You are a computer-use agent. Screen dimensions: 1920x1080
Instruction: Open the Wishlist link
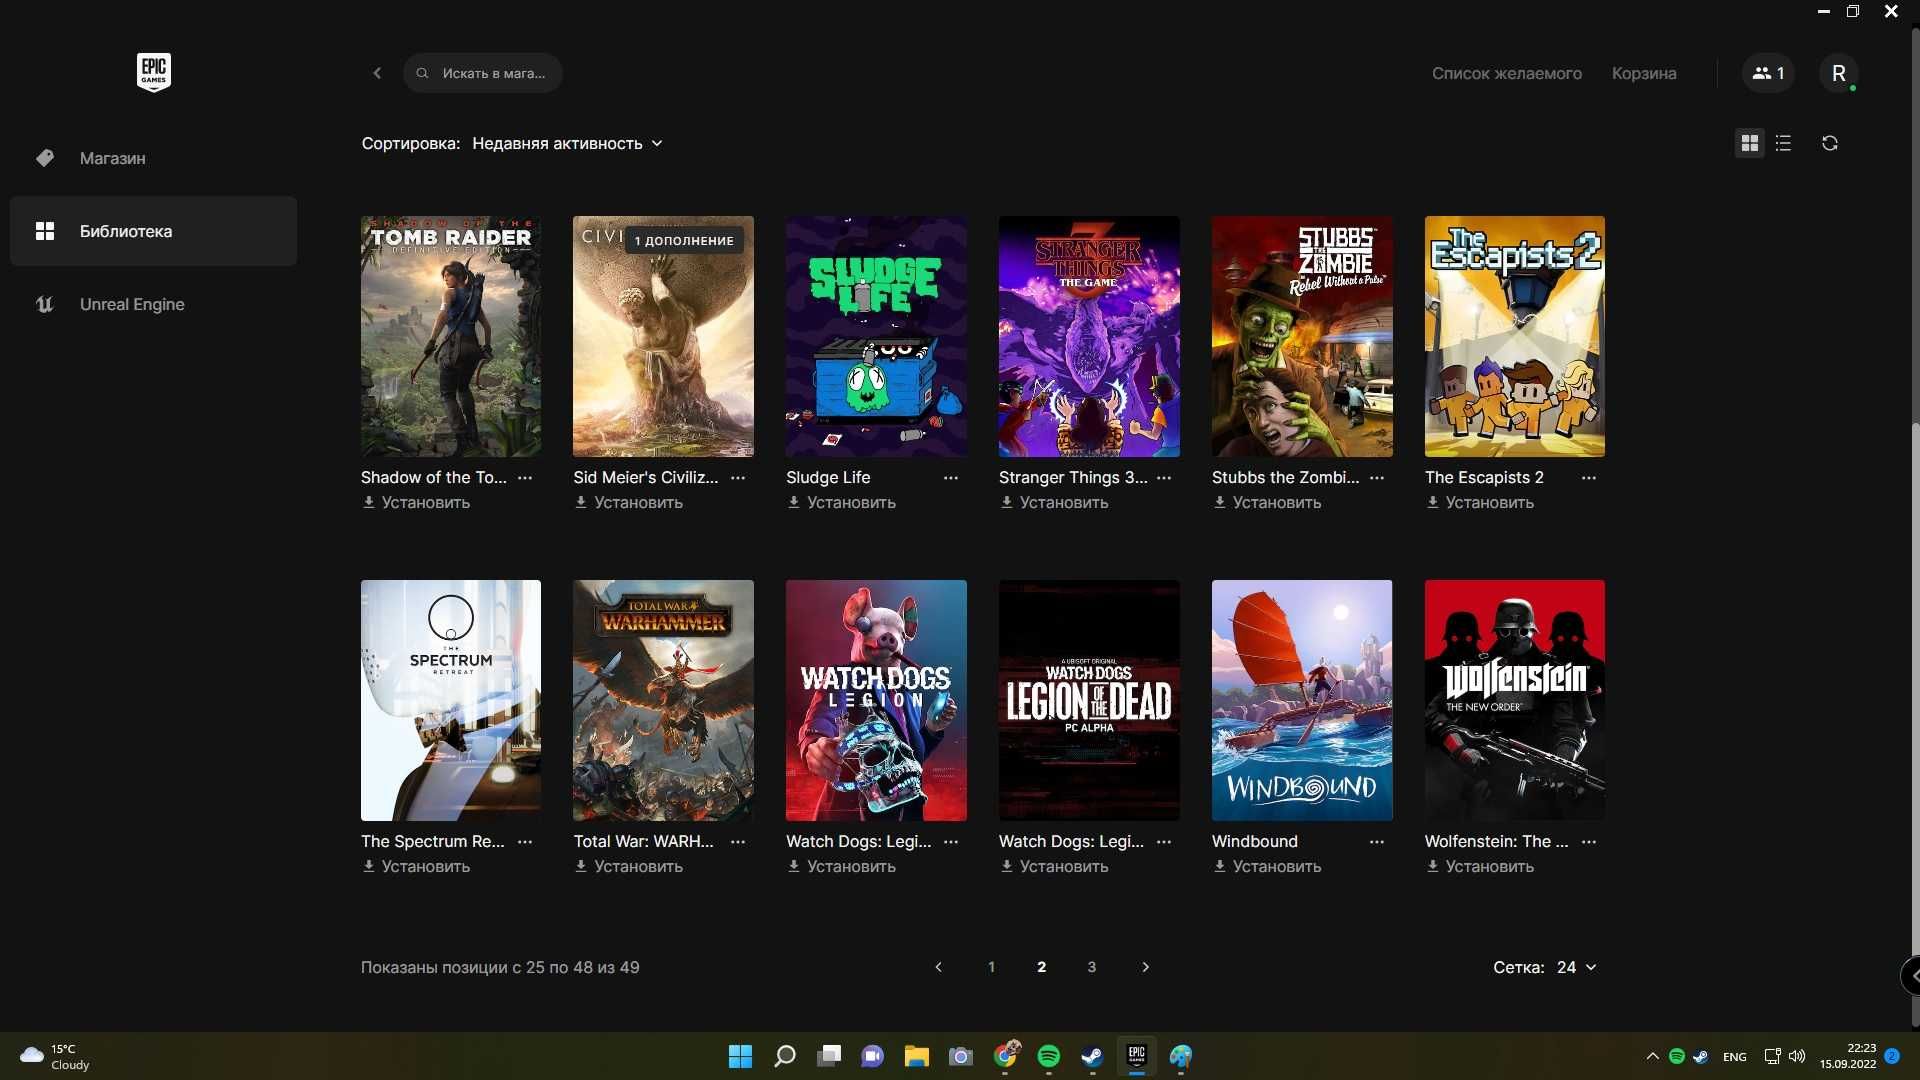point(1506,73)
